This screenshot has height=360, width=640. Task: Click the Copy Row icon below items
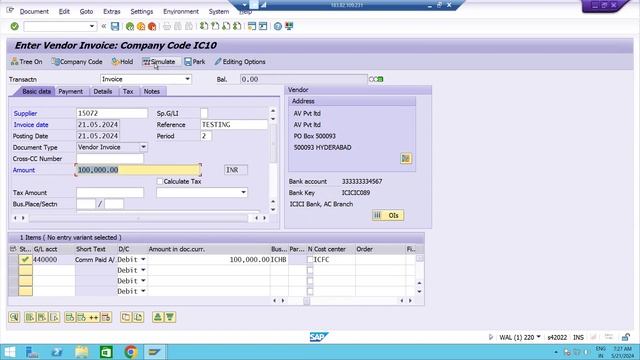[126, 317]
